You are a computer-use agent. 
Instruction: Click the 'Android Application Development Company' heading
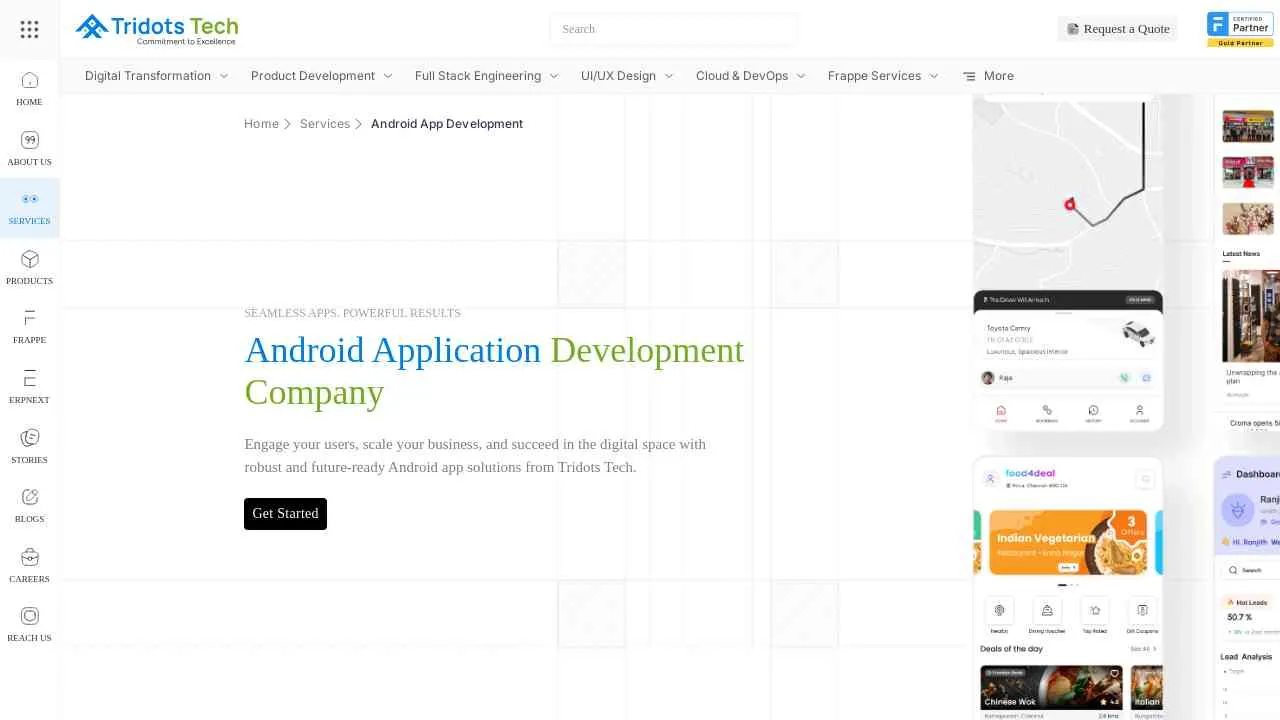(x=494, y=371)
